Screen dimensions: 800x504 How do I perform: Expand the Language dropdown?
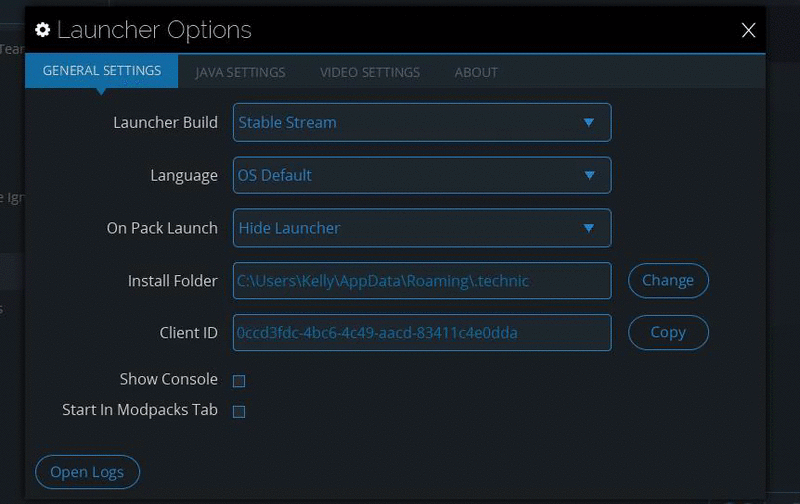click(x=422, y=175)
